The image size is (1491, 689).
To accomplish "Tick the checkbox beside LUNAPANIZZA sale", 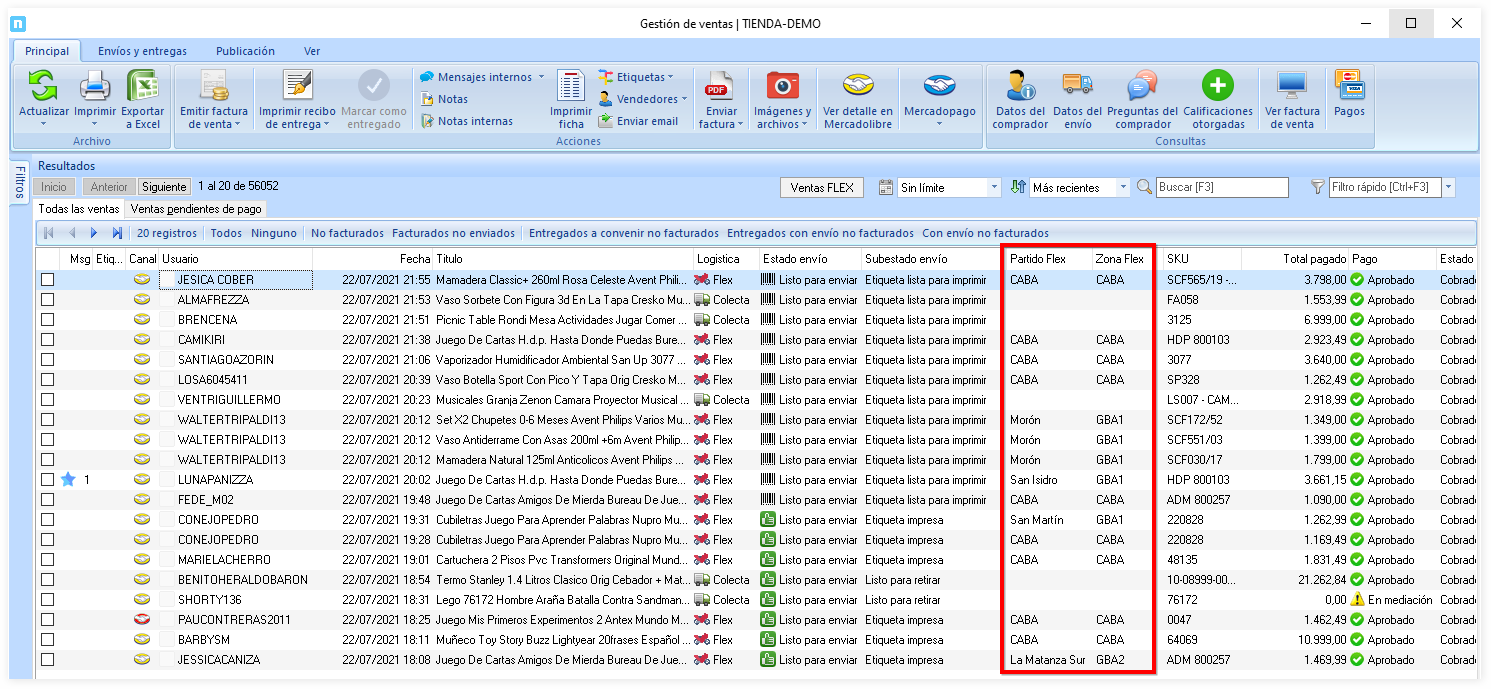I will pyautogui.click(x=47, y=480).
